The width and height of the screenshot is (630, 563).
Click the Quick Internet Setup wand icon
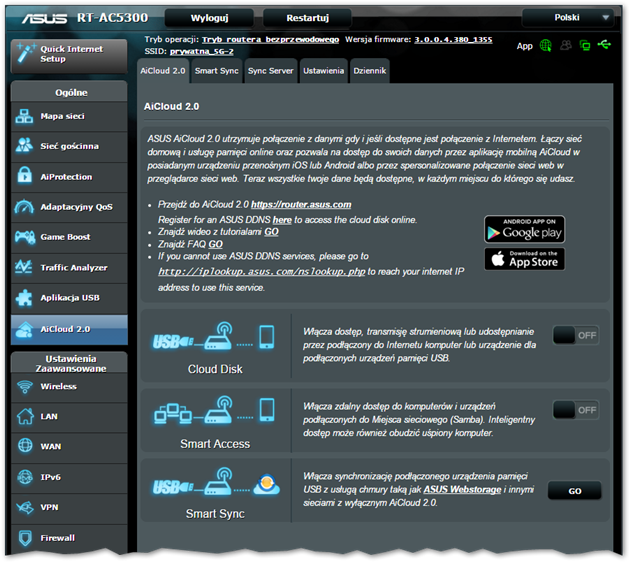click(25, 53)
